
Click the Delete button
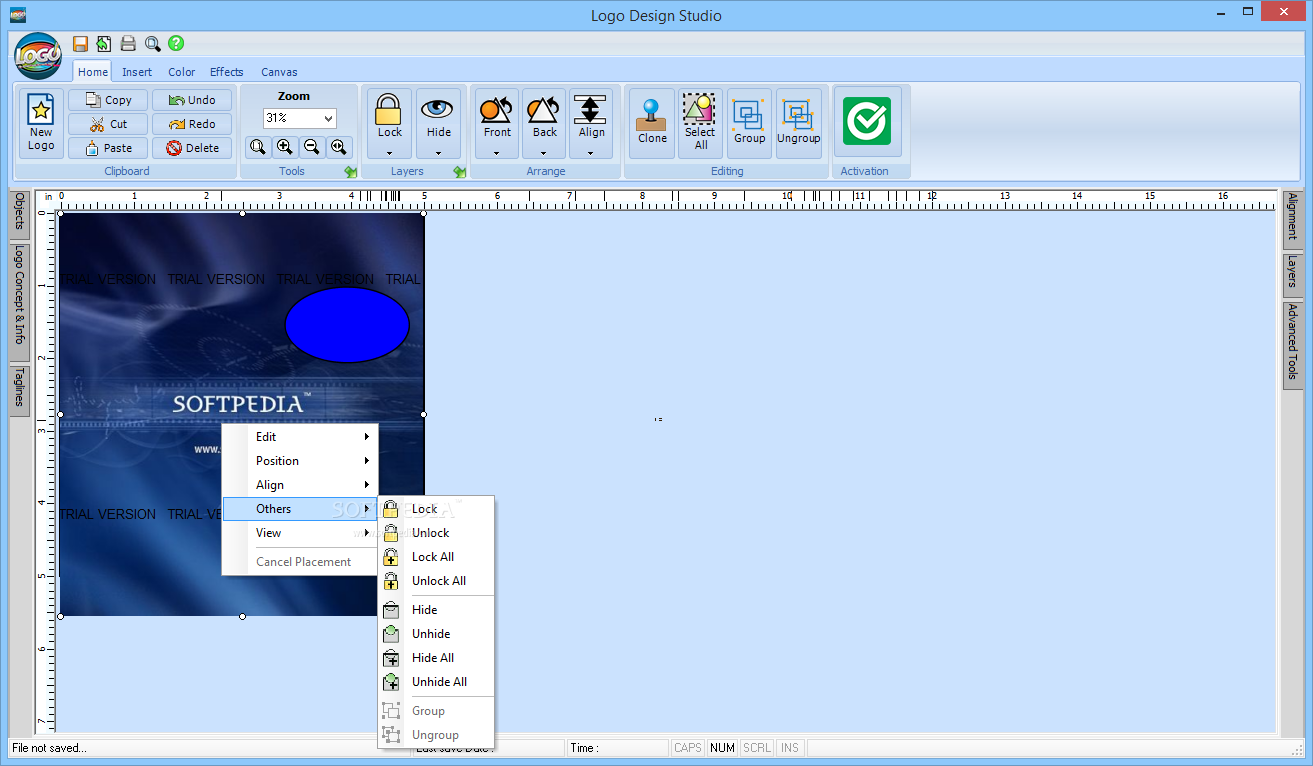(192, 148)
